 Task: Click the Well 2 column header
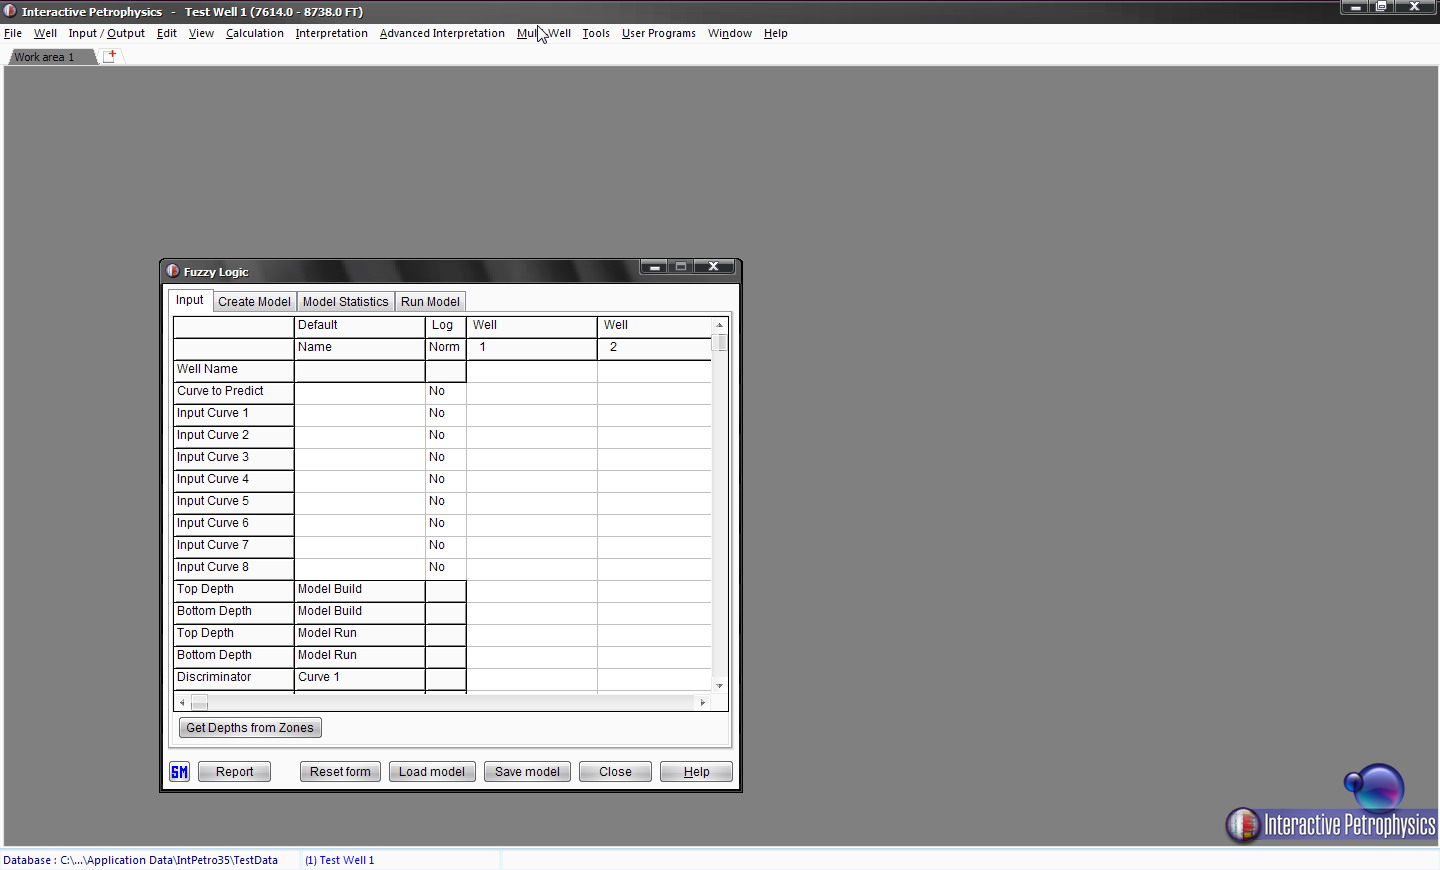[654, 337]
